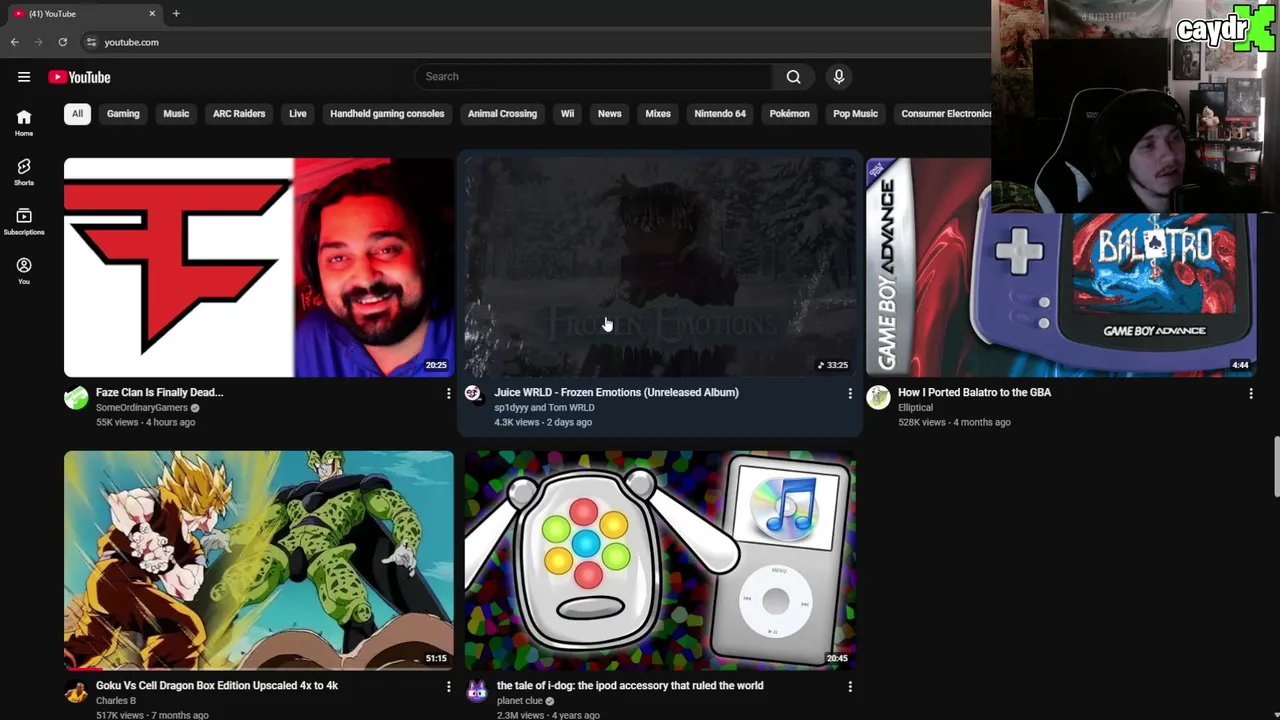
Task: Open options menu for Balatro GBA video
Action: coord(1251,394)
